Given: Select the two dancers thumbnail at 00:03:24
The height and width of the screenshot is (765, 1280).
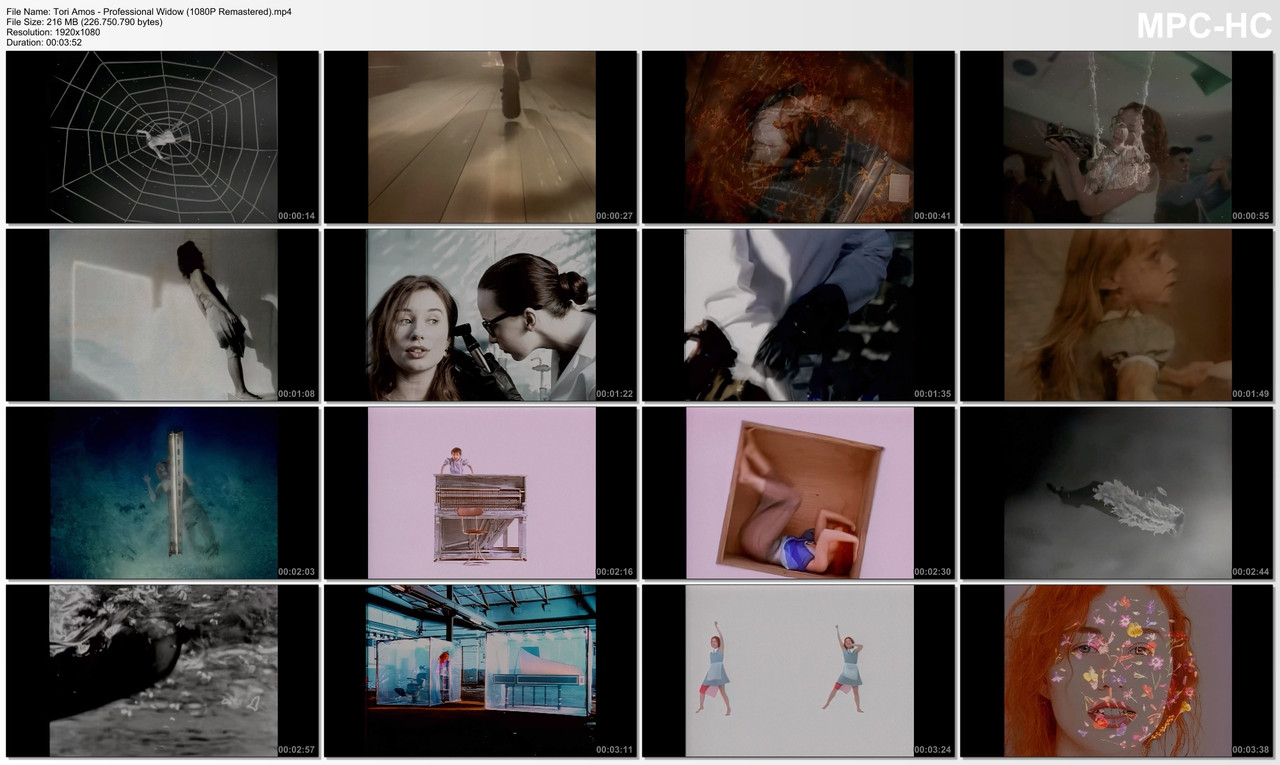Looking at the screenshot, I should [798, 671].
